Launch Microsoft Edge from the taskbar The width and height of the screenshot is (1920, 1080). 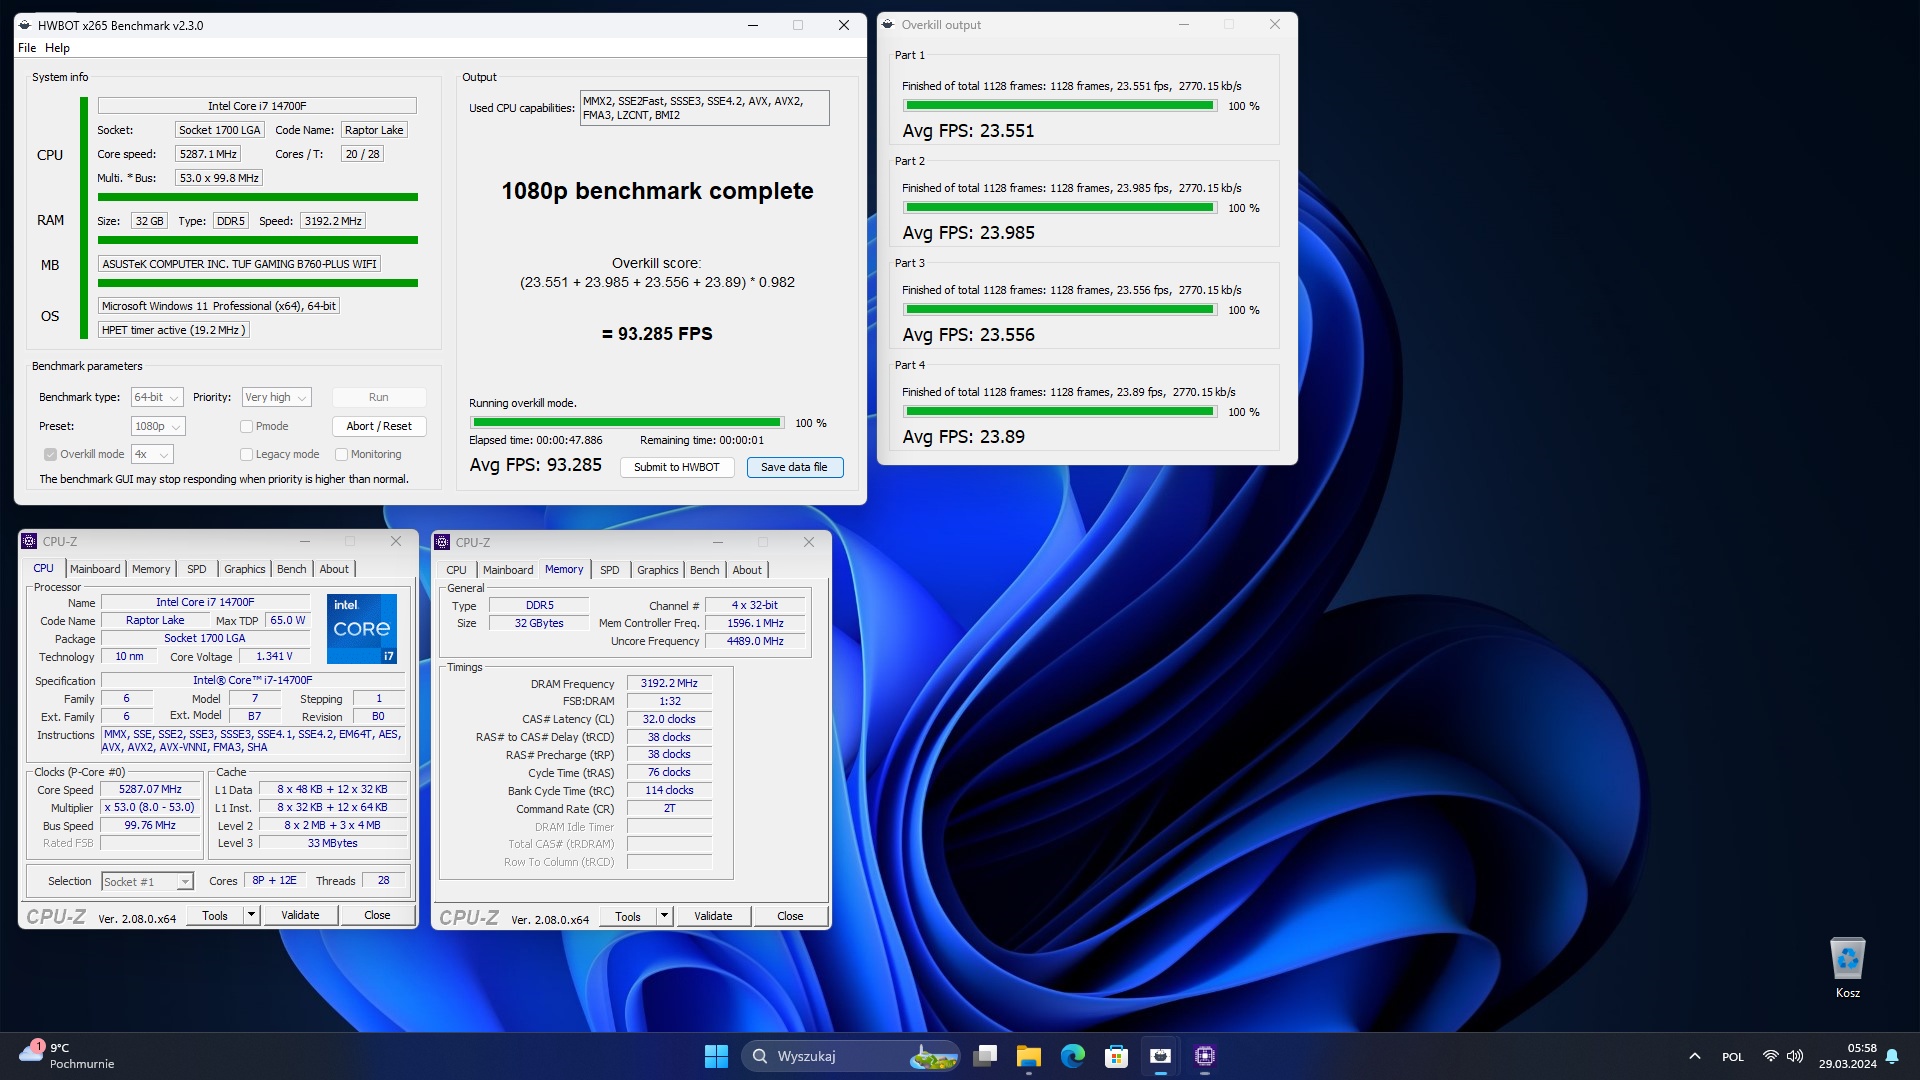click(x=1073, y=1056)
